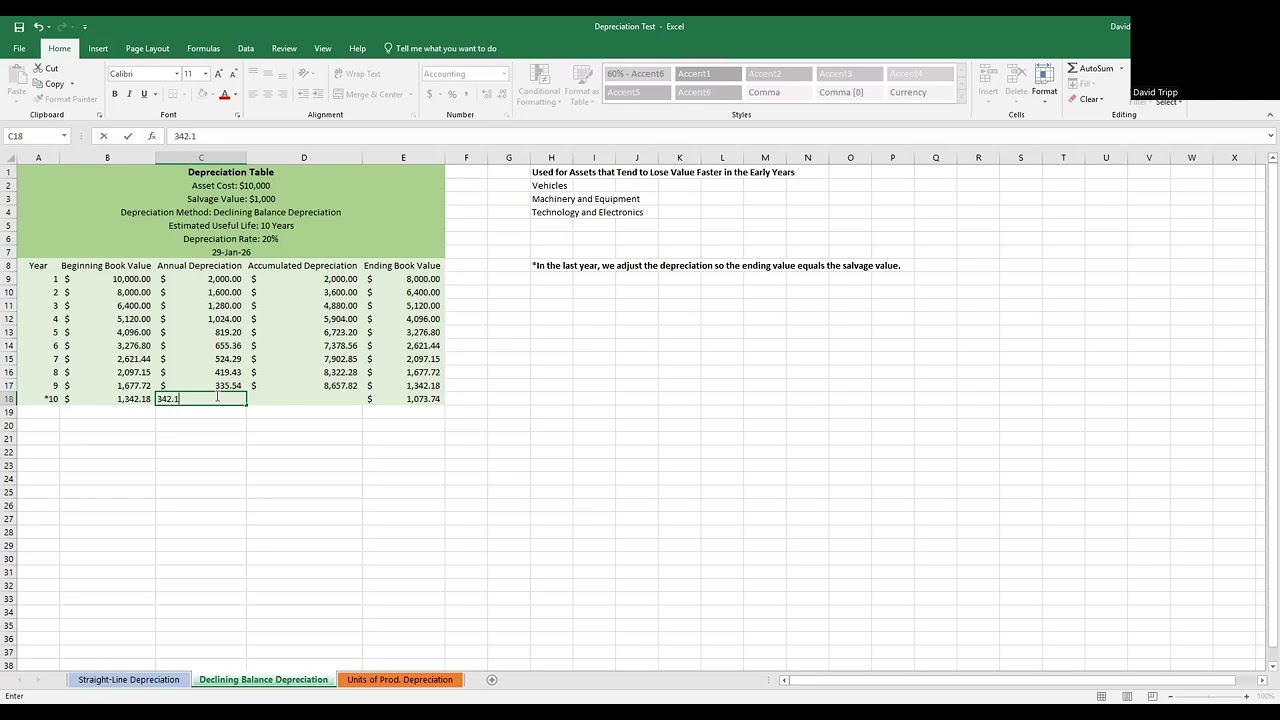Viewport: 1280px width, 720px height.
Task: Toggle Wrap Text
Action: coord(357,74)
